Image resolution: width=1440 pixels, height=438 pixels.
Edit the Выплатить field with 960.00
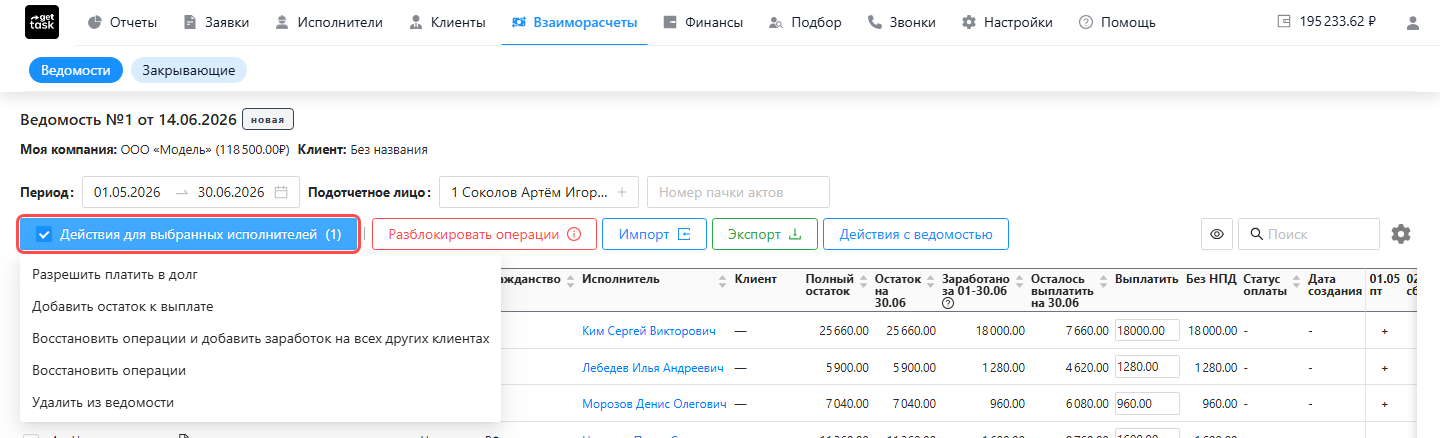(1148, 405)
